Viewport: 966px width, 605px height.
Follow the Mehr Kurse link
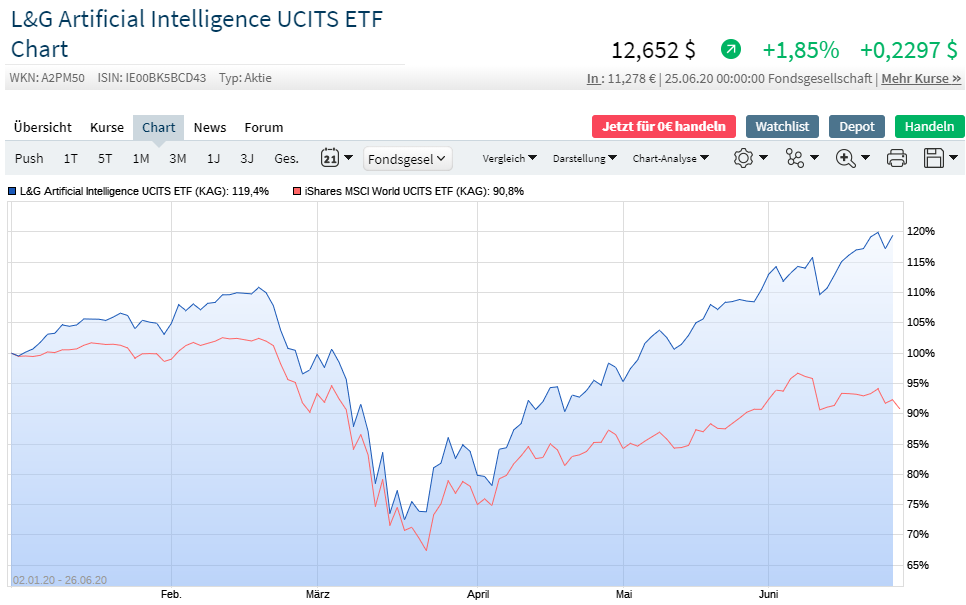[921, 78]
